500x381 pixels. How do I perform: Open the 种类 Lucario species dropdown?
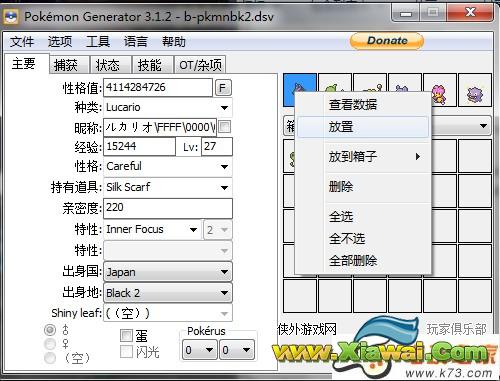tap(168, 107)
